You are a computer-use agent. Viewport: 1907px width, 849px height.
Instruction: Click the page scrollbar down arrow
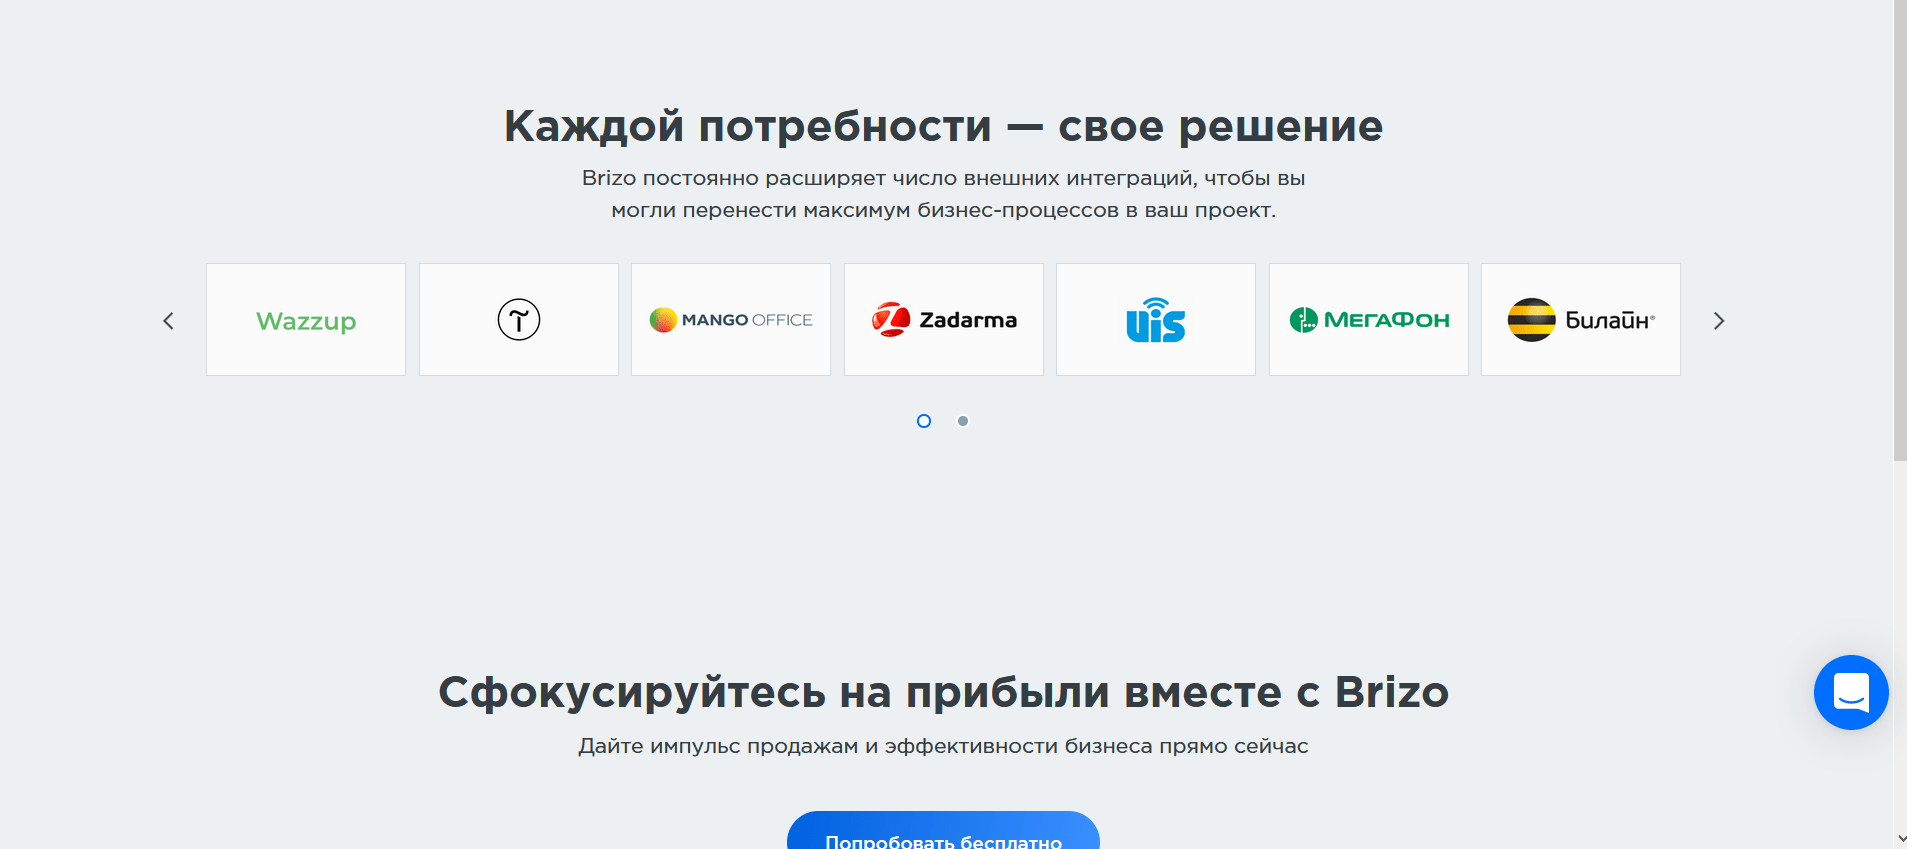[1900, 839]
